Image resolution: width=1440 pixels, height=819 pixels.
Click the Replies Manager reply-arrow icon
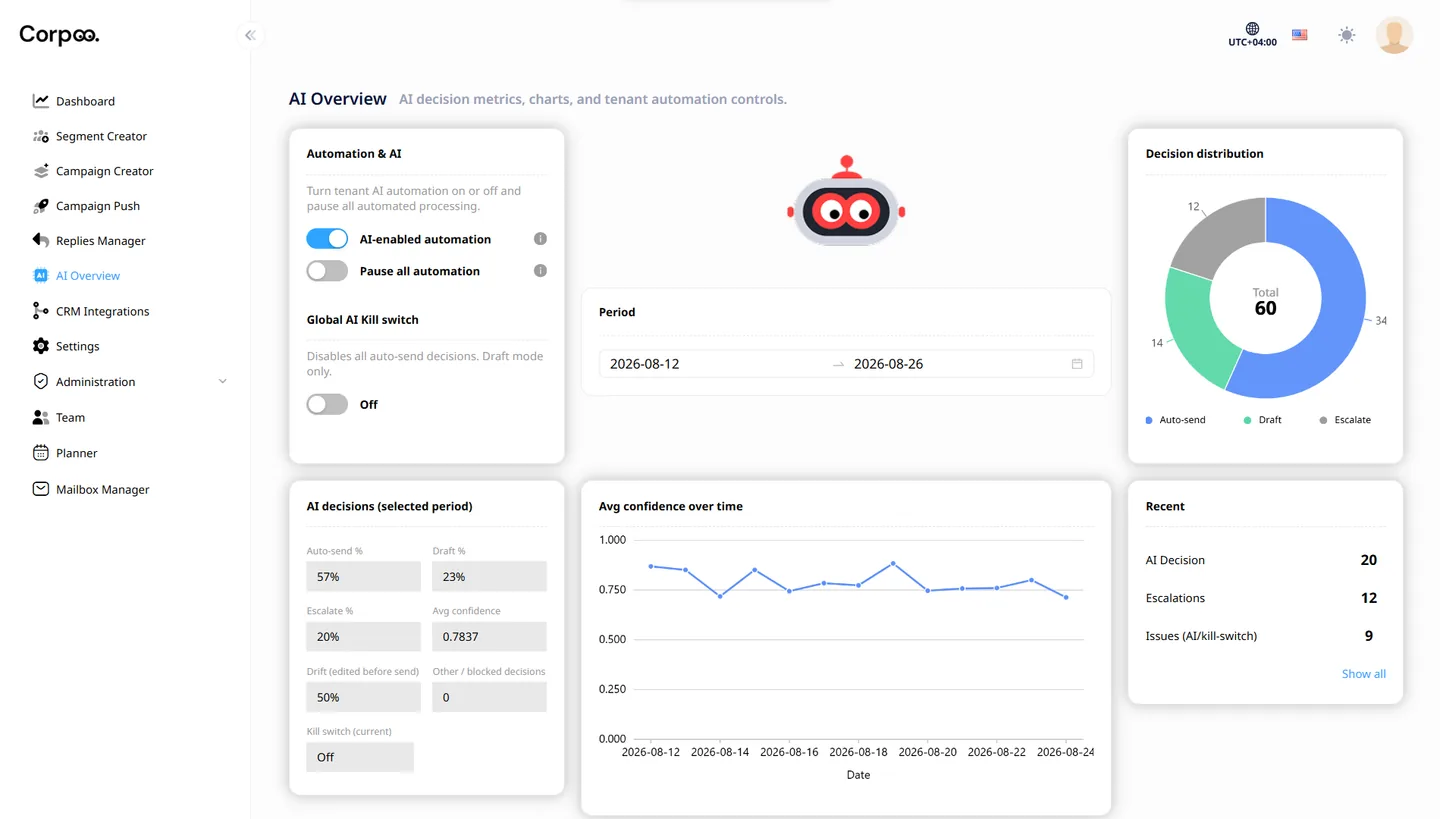(40, 241)
